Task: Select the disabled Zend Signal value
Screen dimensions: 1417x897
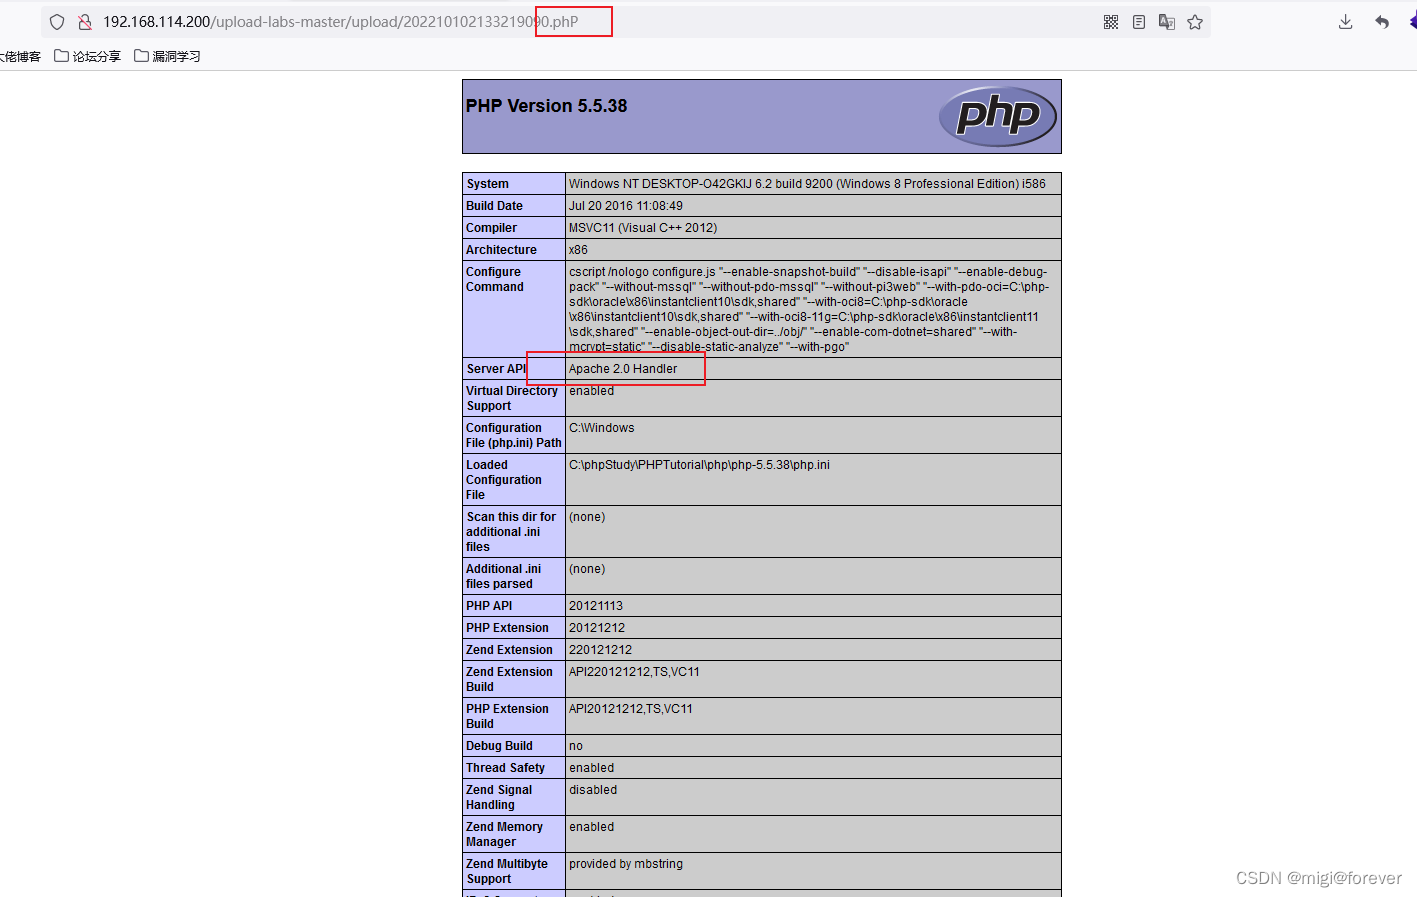Action: [593, 790]
